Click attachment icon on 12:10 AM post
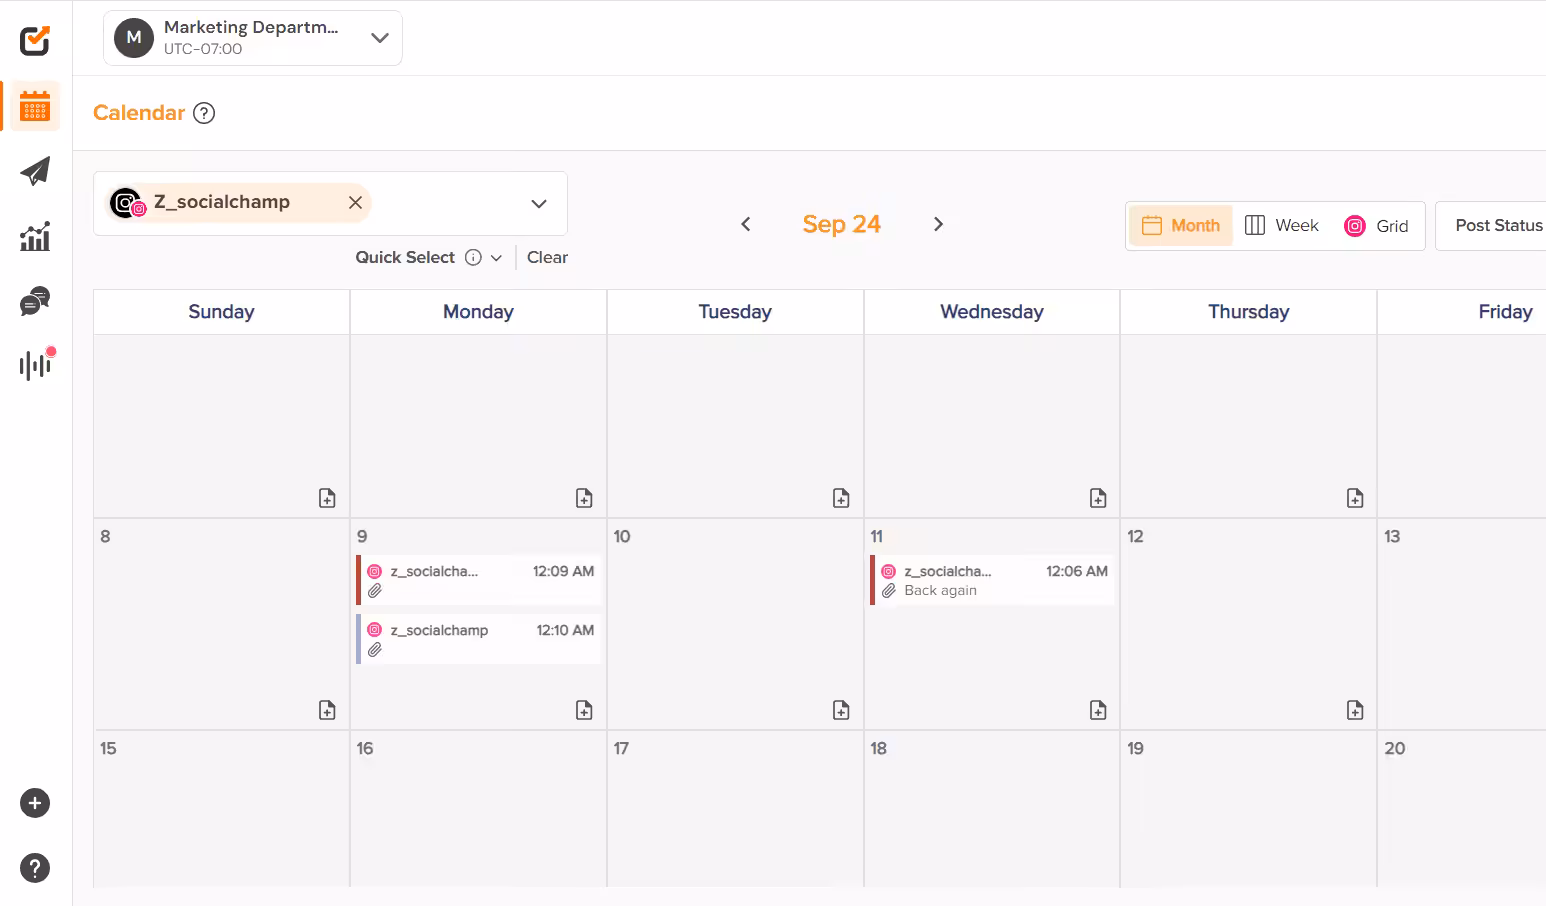 pos(375,650)
